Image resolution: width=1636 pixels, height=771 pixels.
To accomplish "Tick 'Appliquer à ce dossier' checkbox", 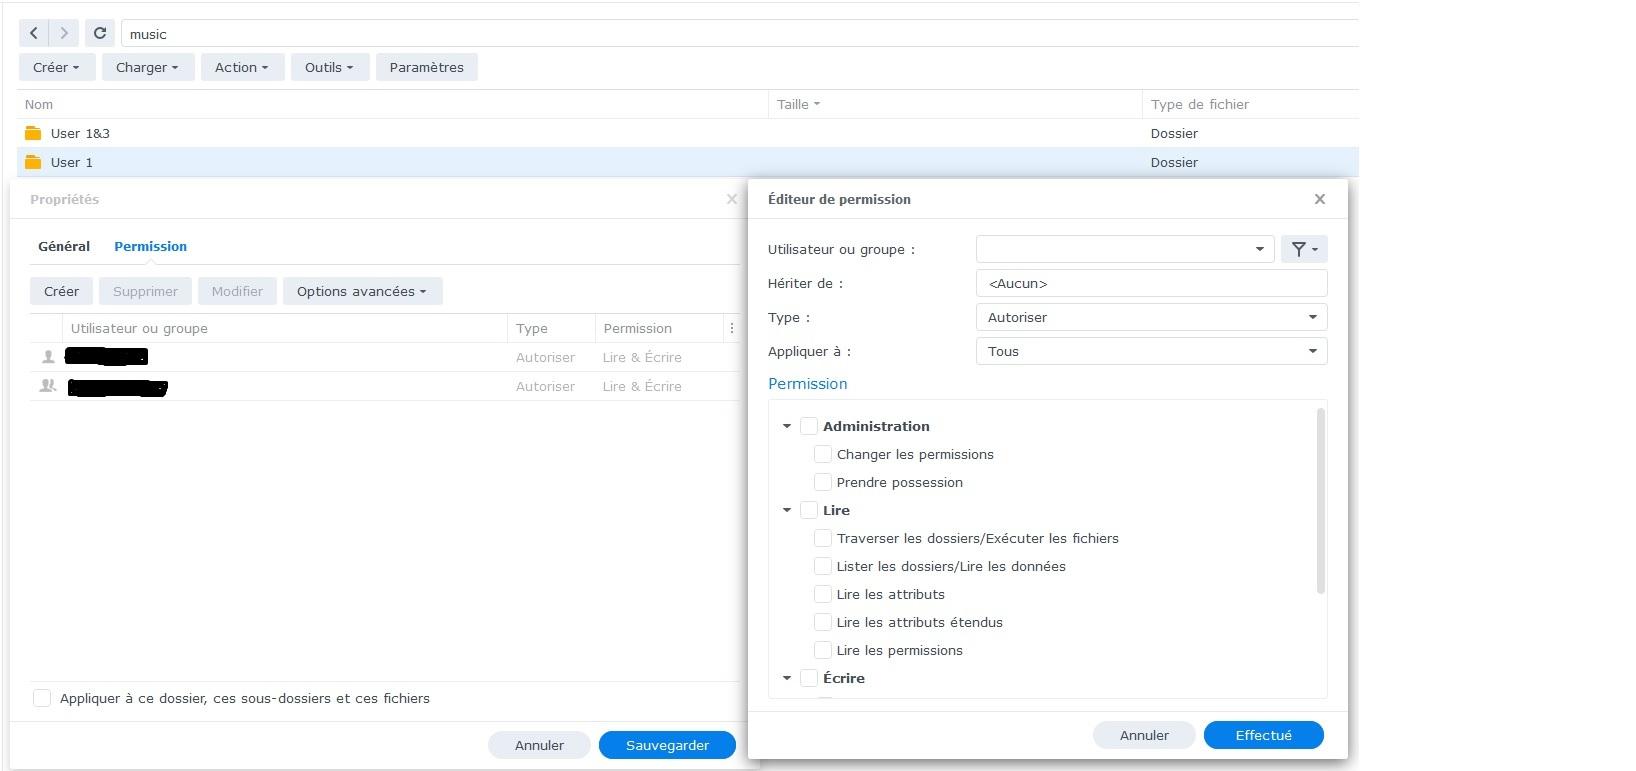I will [42, 698].
